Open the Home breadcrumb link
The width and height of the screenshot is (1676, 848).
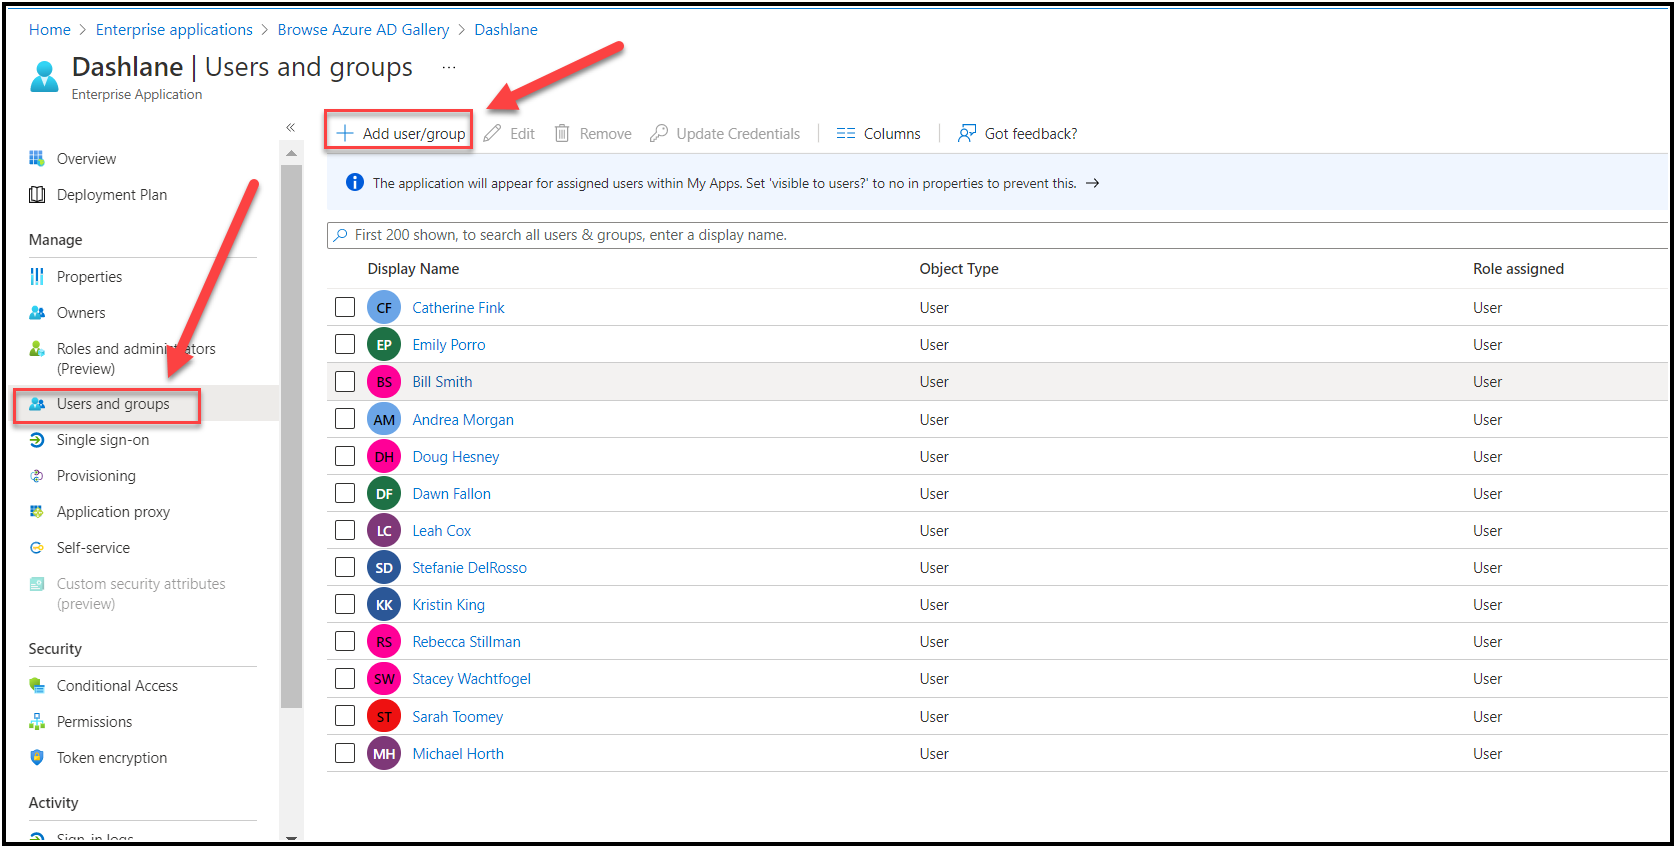point(50,30)
